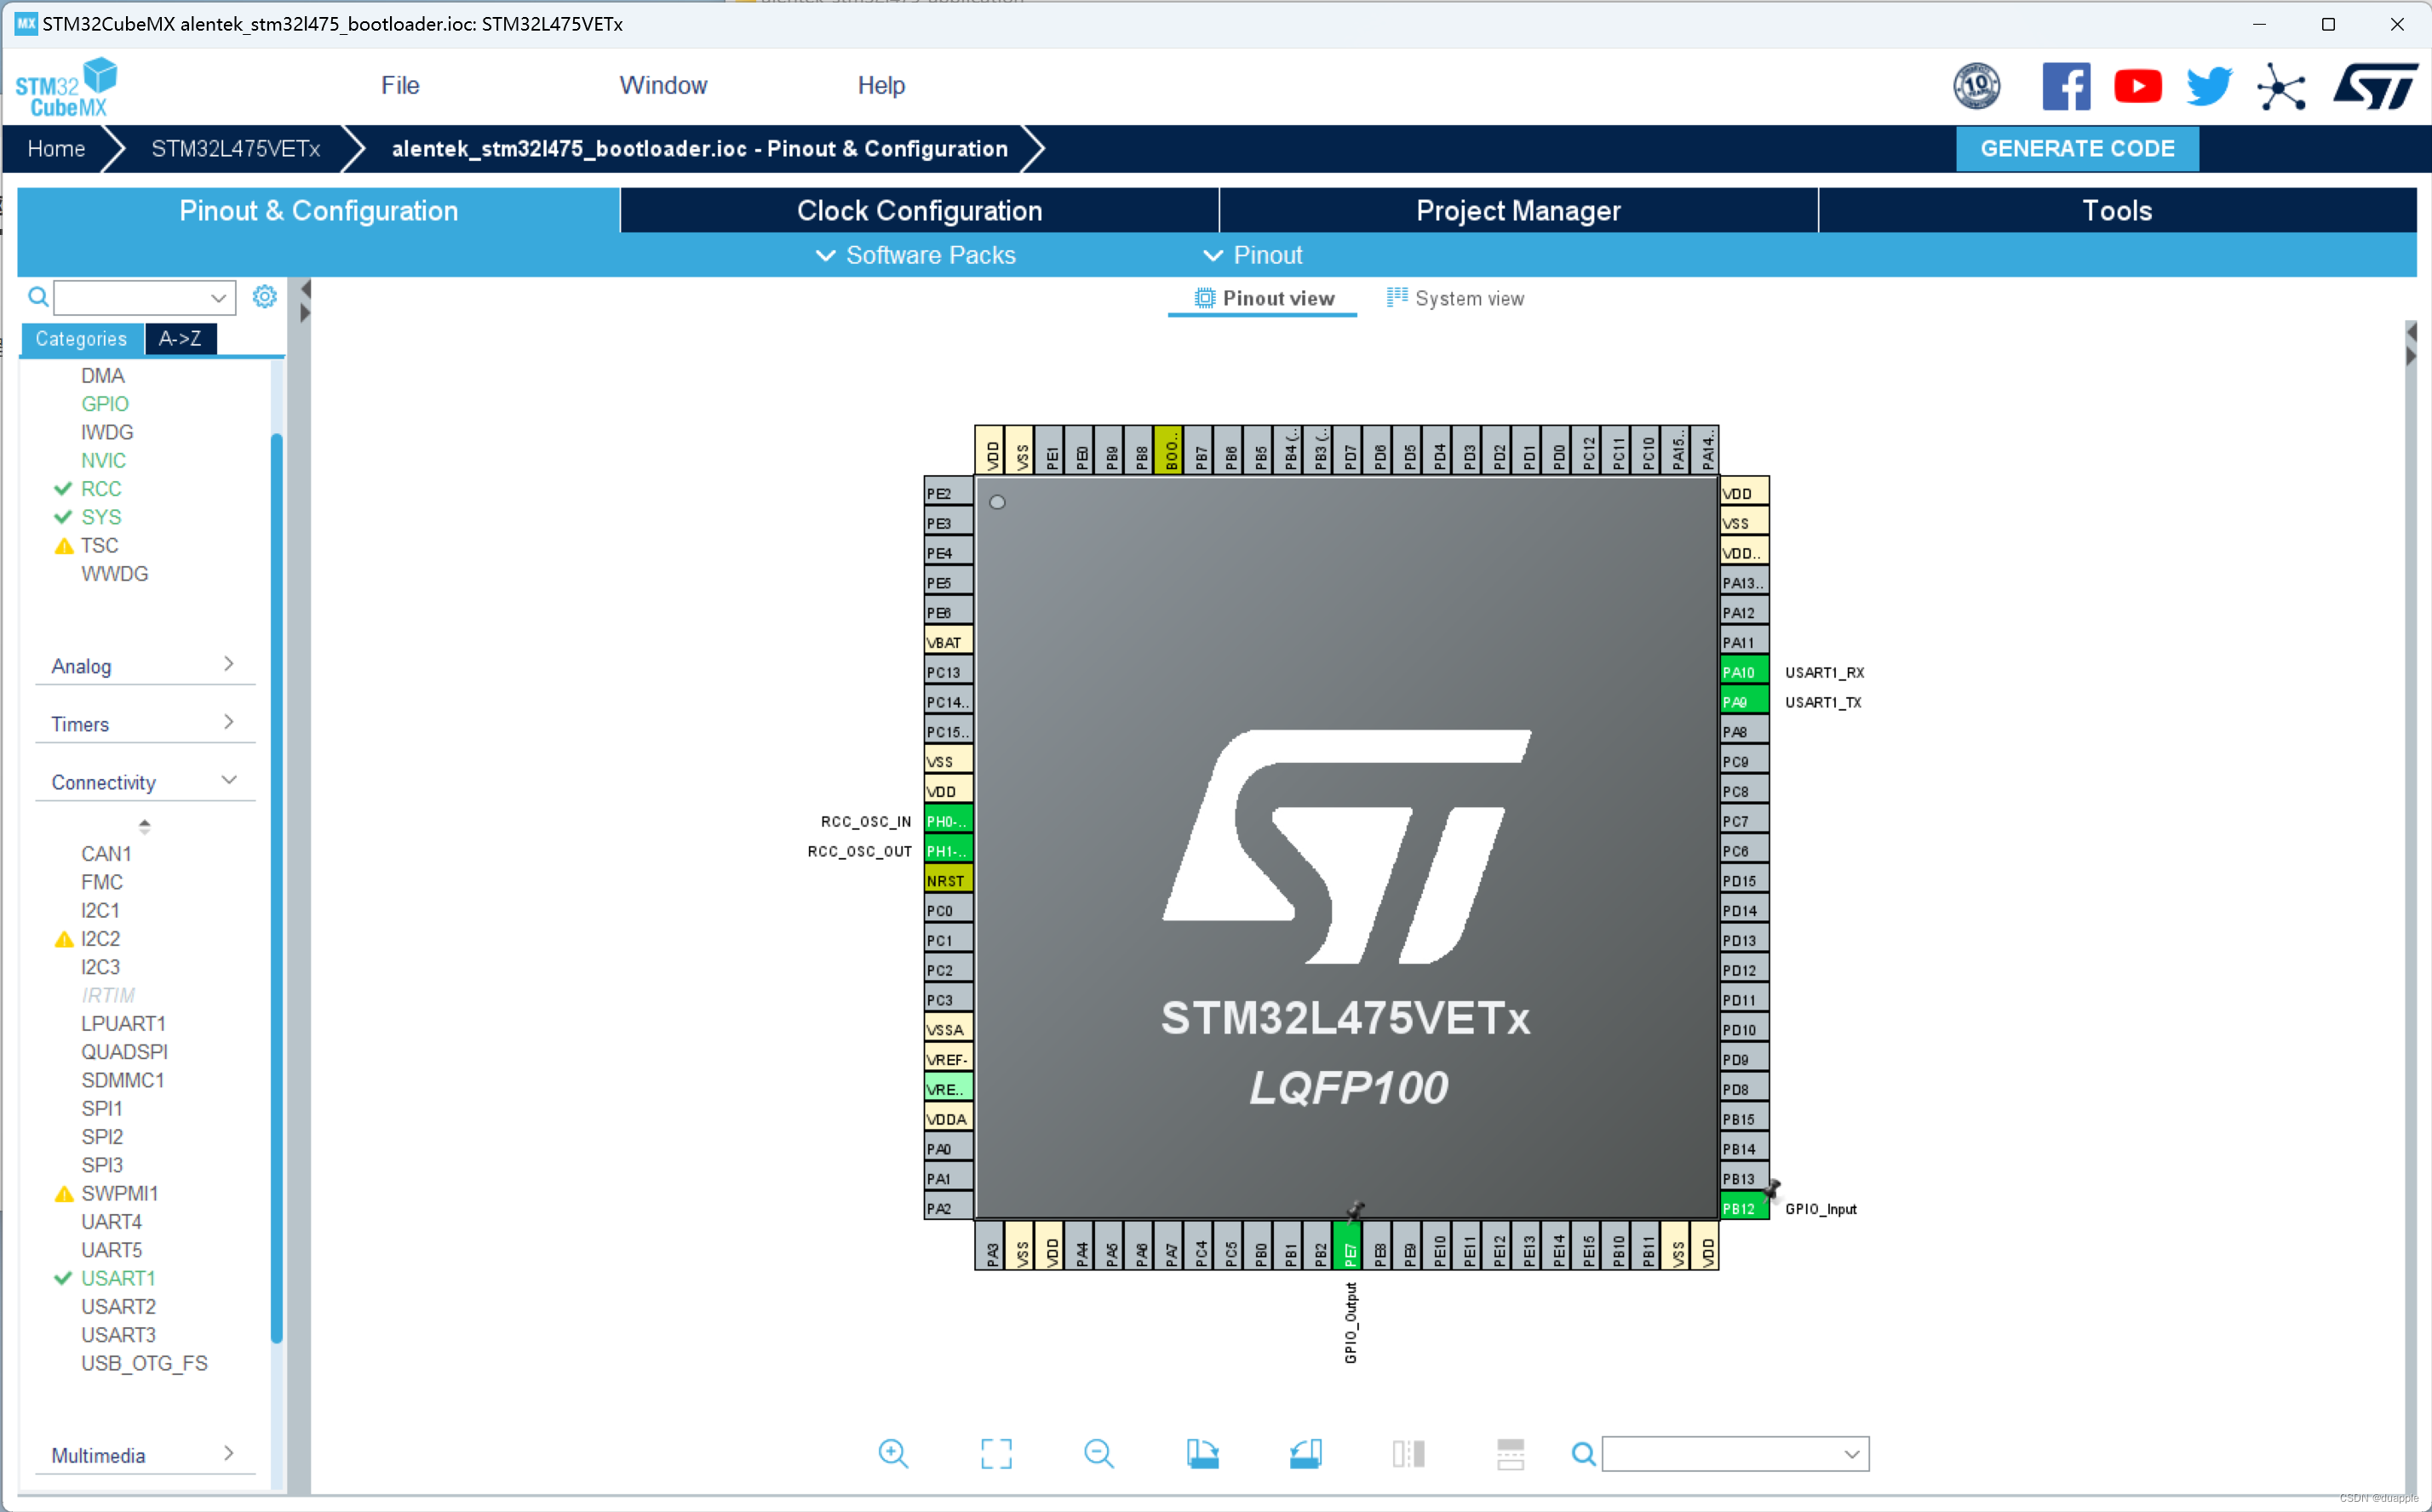2432x1512 pixels.
Task: Select the PE7 GPIO_Output pin
Action: (1348, 1245)
